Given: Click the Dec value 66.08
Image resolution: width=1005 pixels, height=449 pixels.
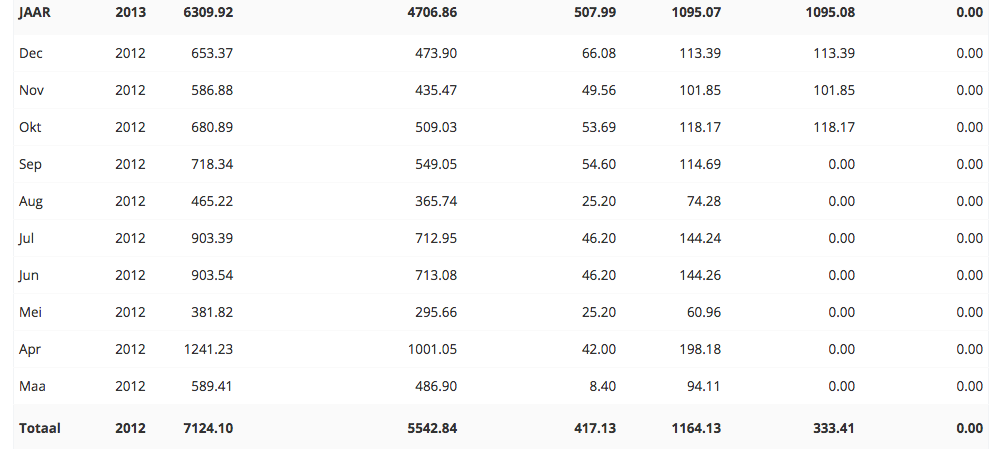Looking at the screenshot, I should pyautogui.click(x=599, y=53).
